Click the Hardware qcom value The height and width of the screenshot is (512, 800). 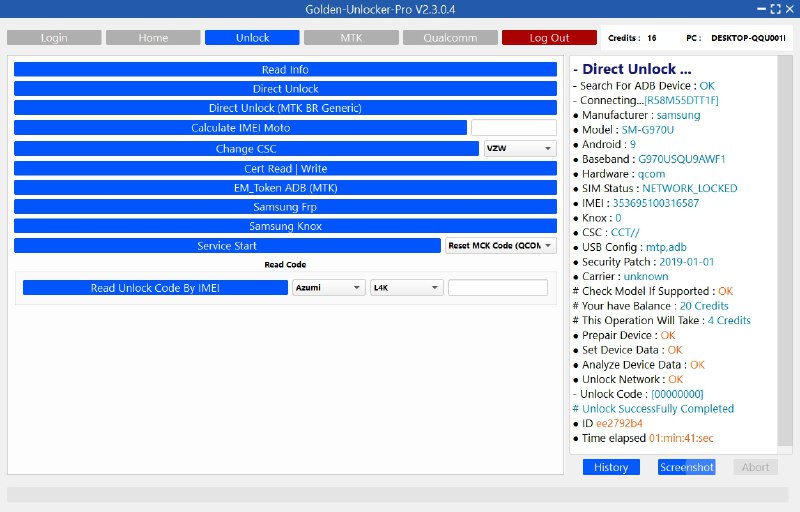tap(651, 174)
